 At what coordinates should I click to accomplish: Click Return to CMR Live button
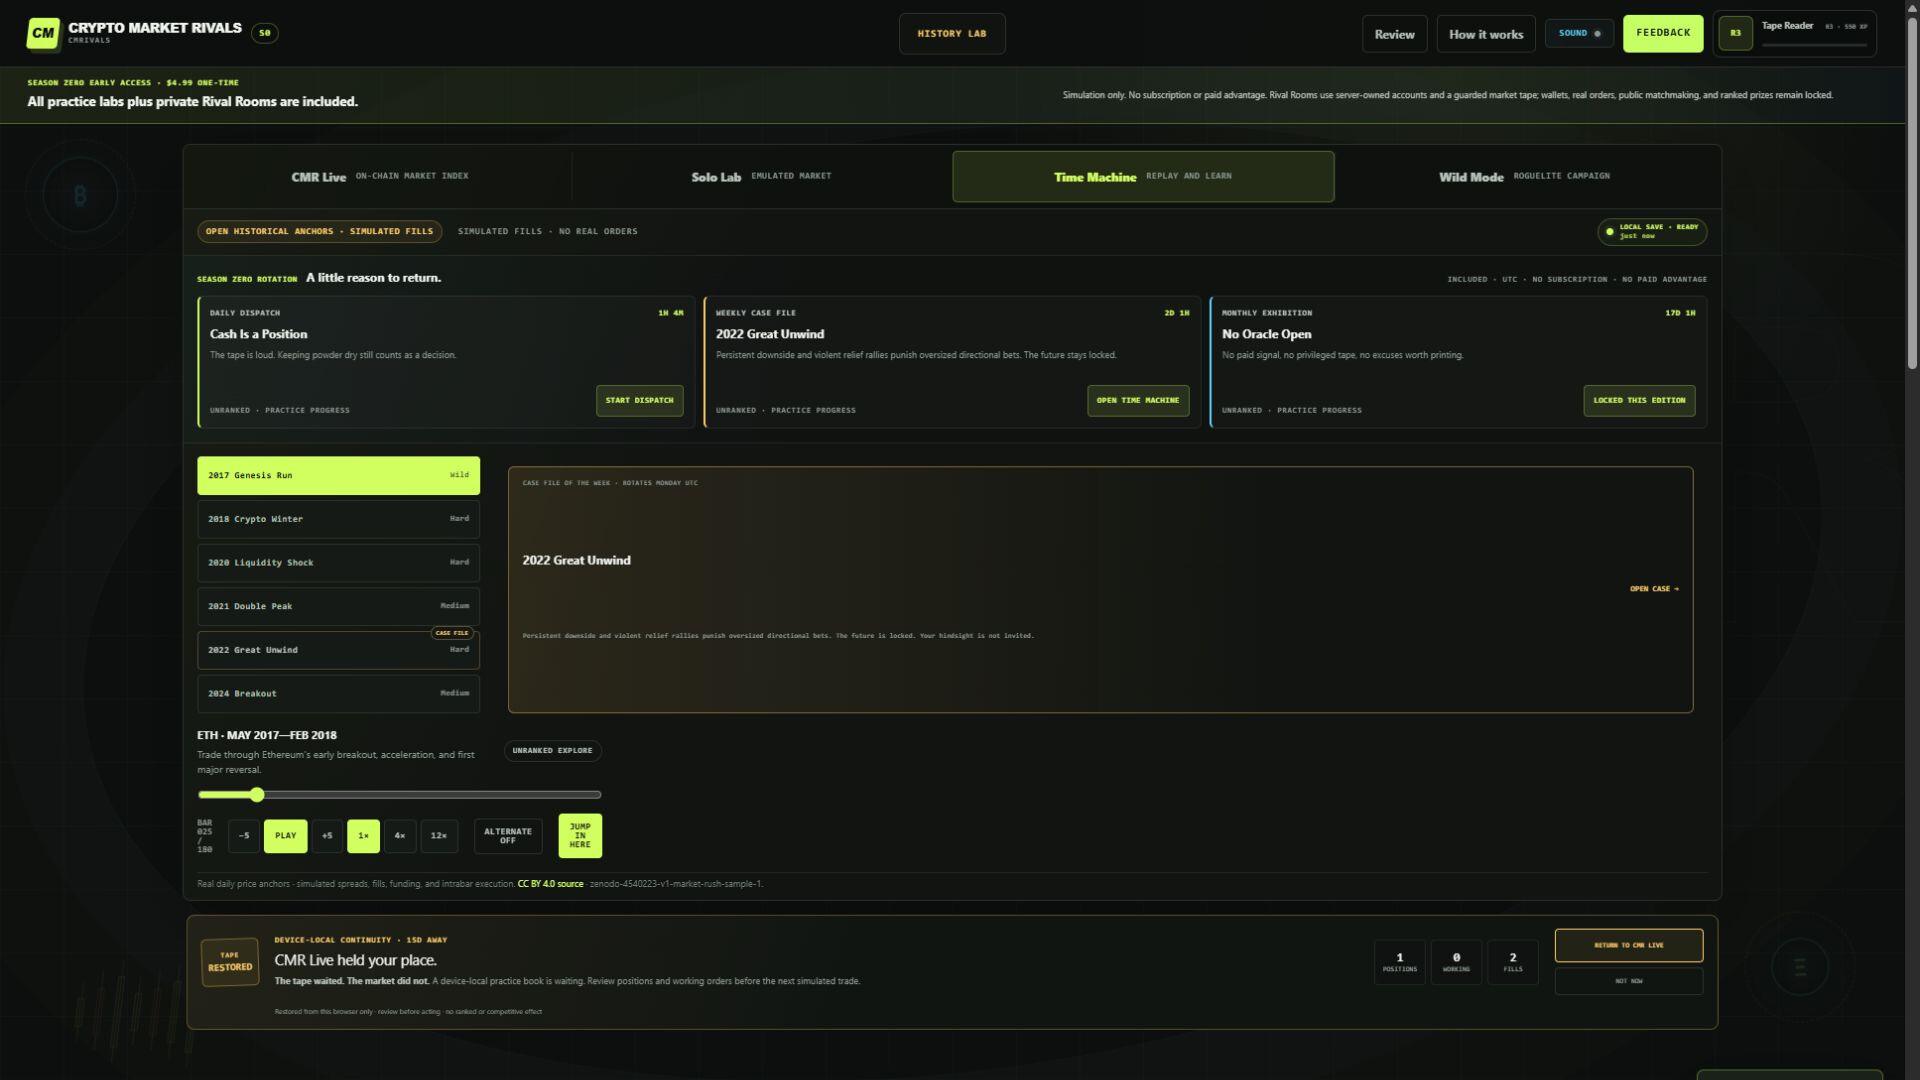(1629, 946)
